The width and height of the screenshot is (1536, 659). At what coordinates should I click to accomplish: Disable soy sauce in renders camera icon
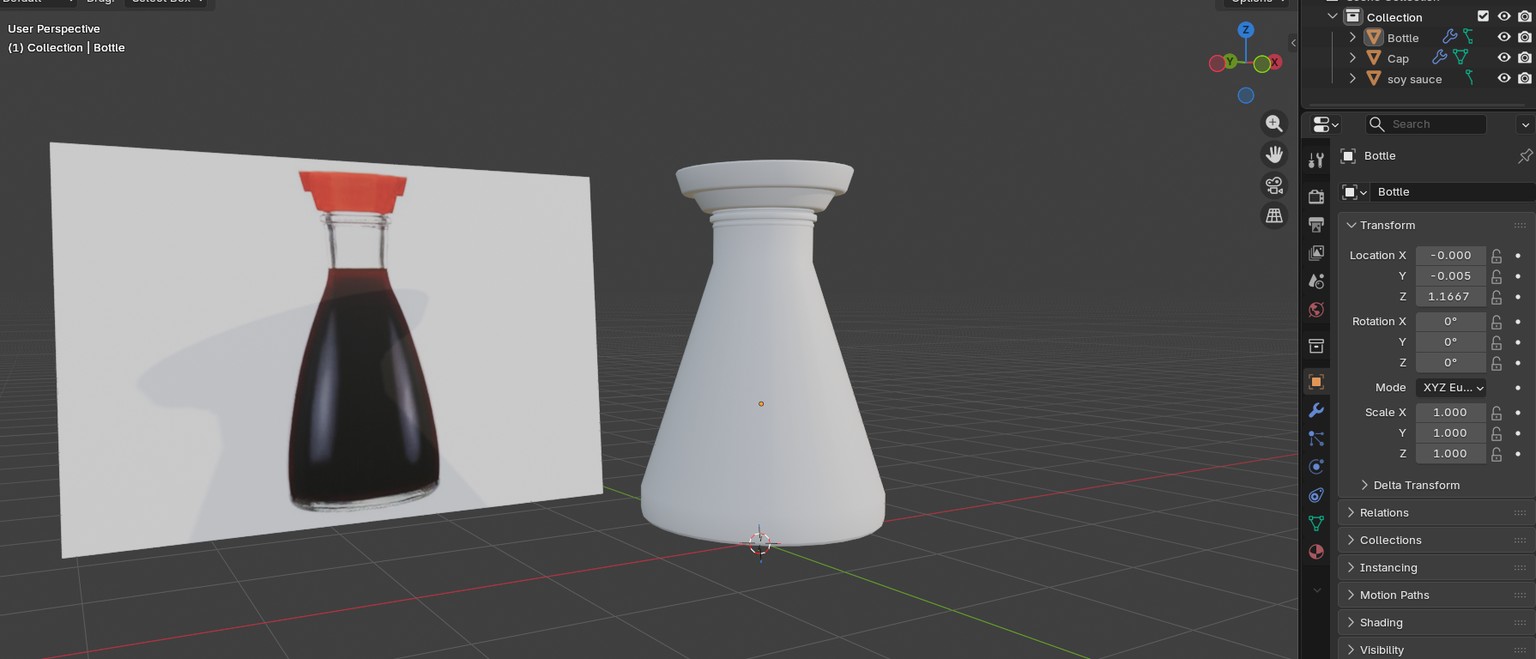1525,78
